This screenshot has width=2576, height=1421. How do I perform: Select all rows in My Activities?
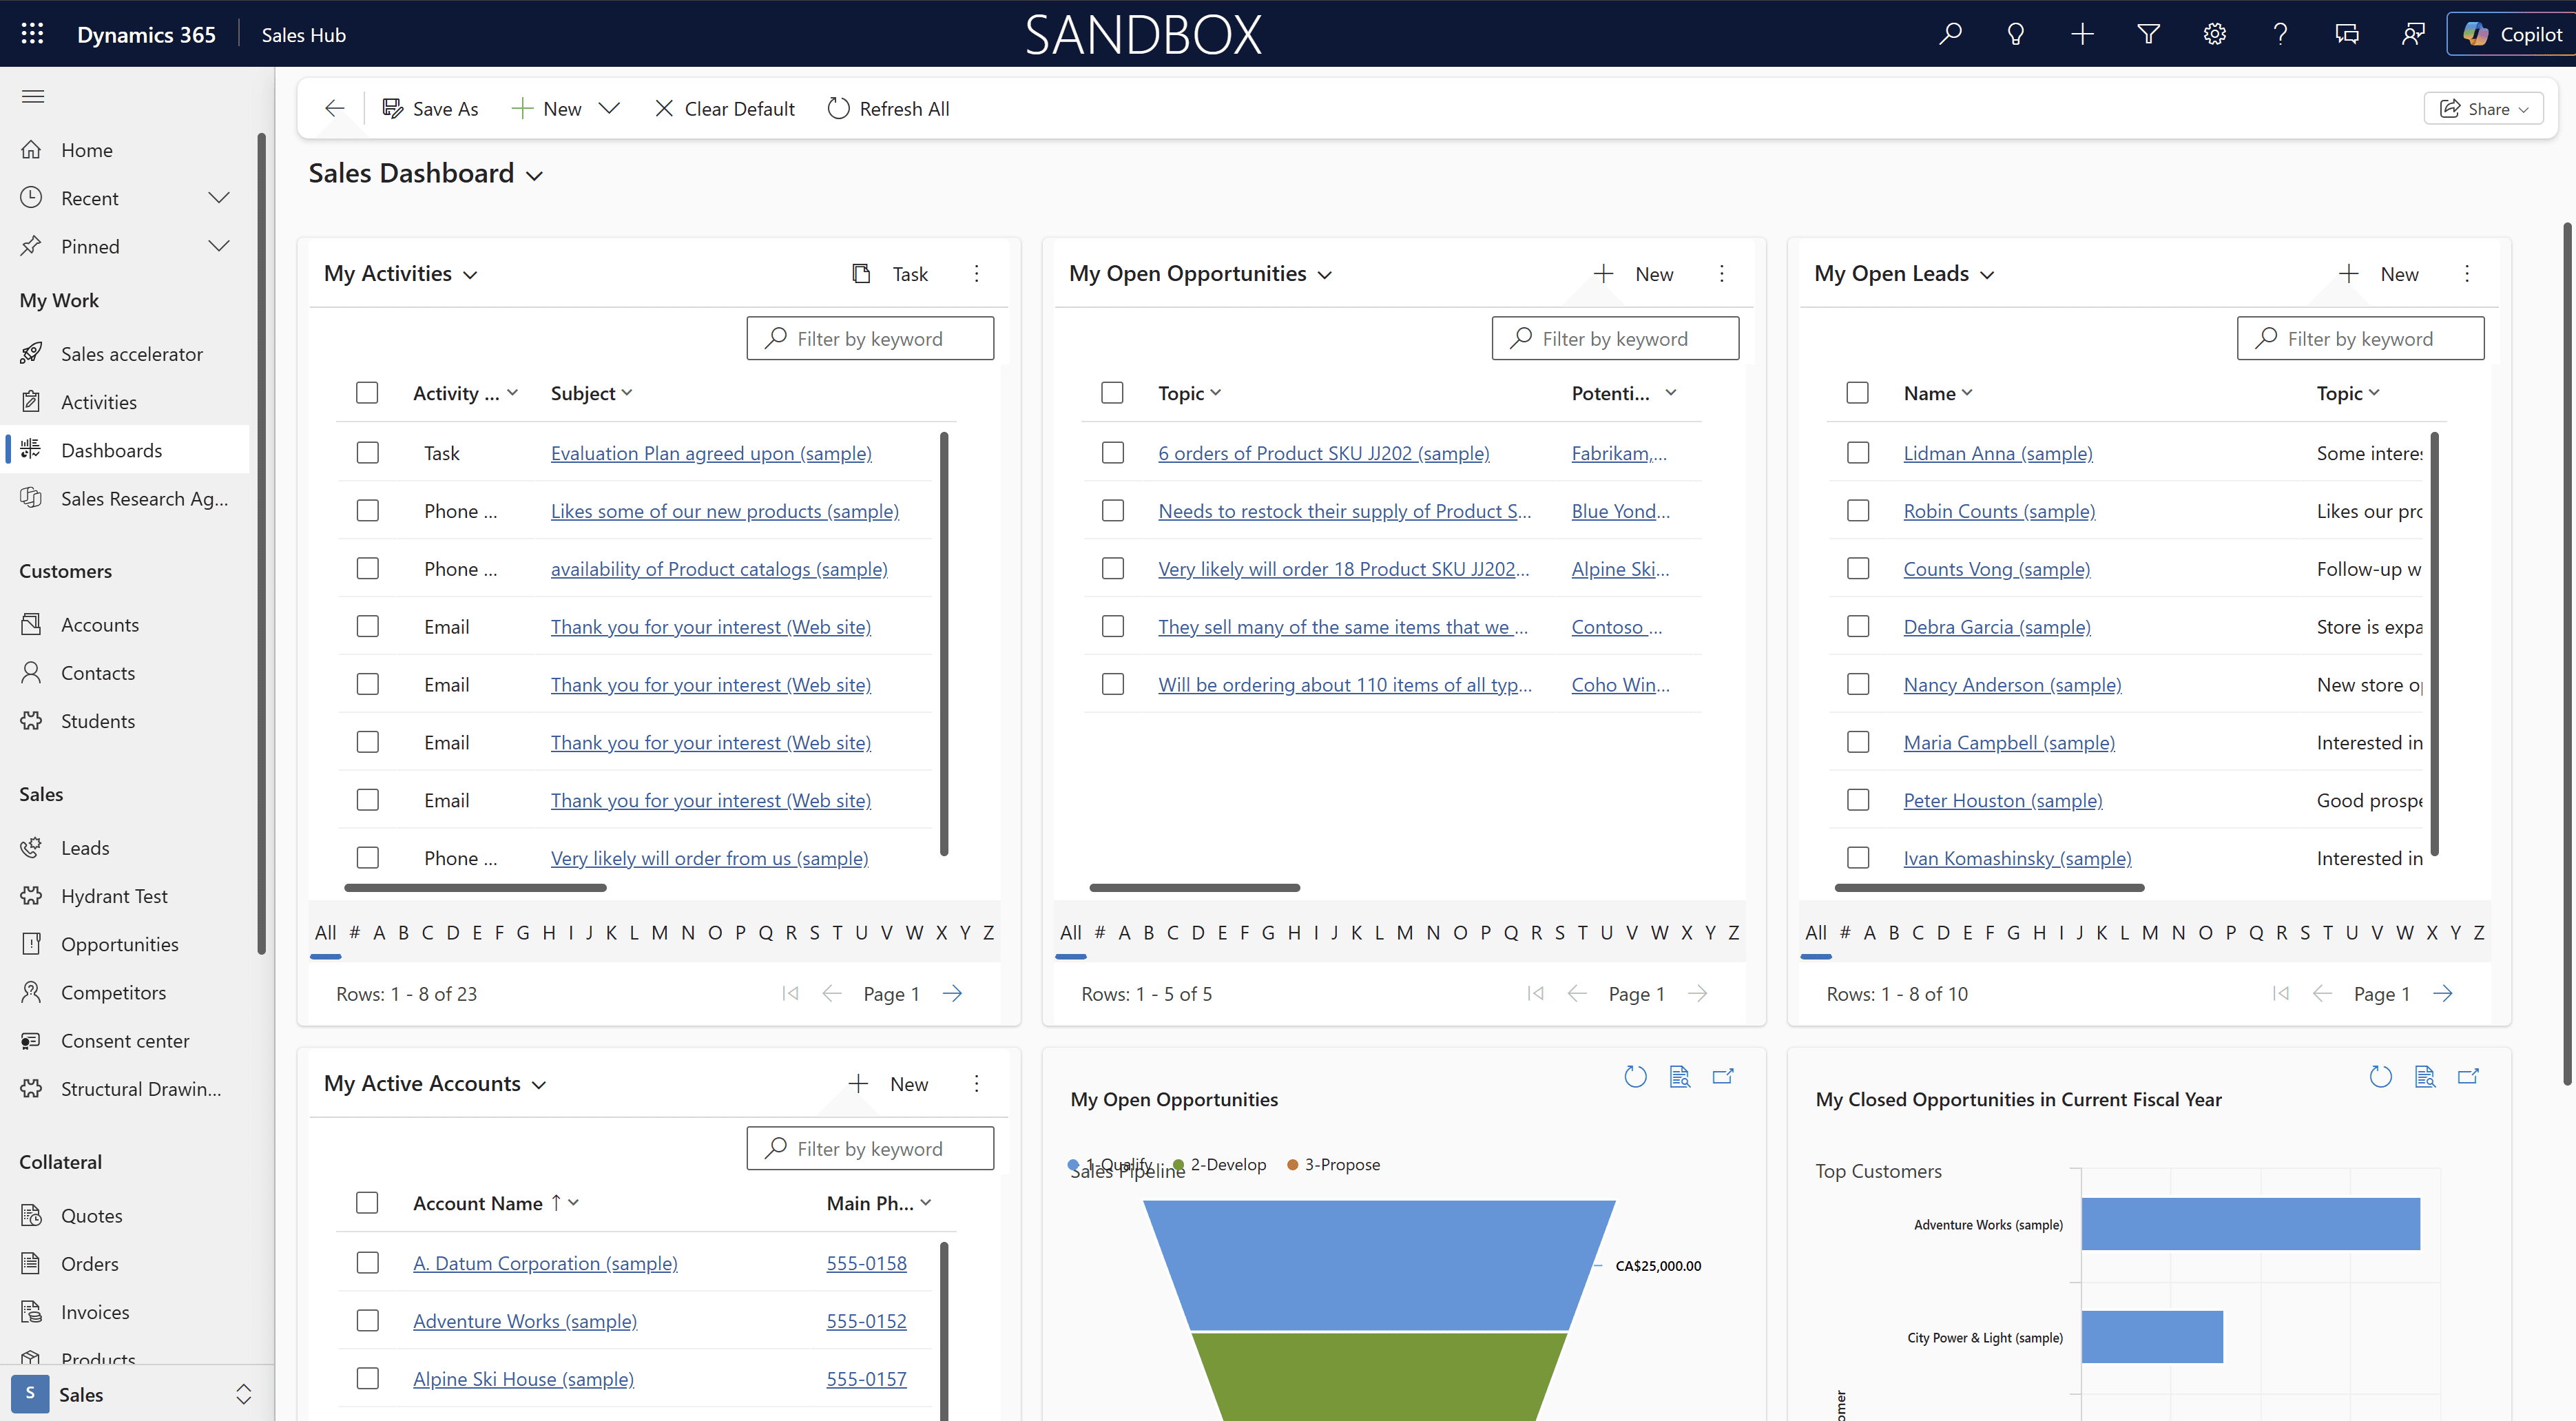pos(367,393)
